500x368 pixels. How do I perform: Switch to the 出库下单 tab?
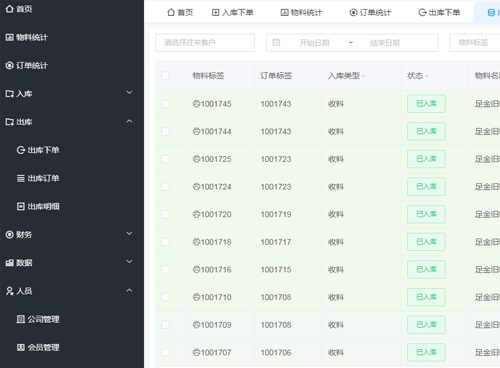coord(439,13)
